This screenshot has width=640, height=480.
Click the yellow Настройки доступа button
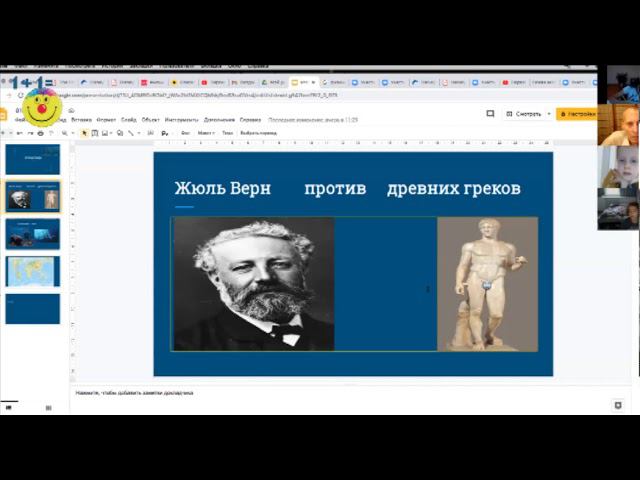577,114
